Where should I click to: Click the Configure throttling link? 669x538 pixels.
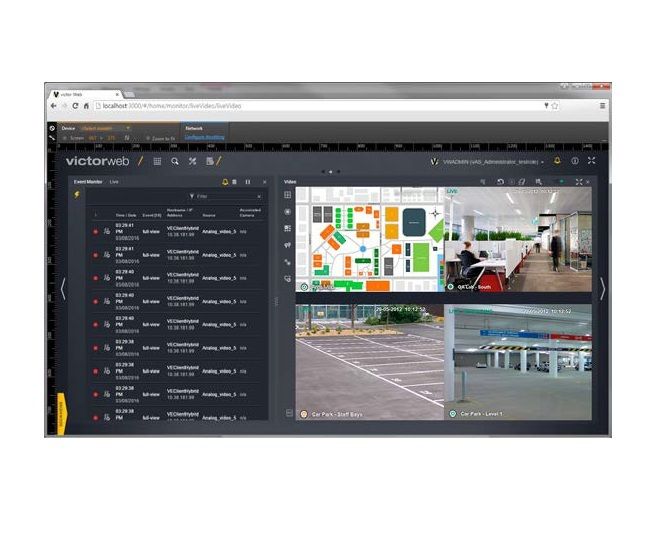click(x=204, y=137)
